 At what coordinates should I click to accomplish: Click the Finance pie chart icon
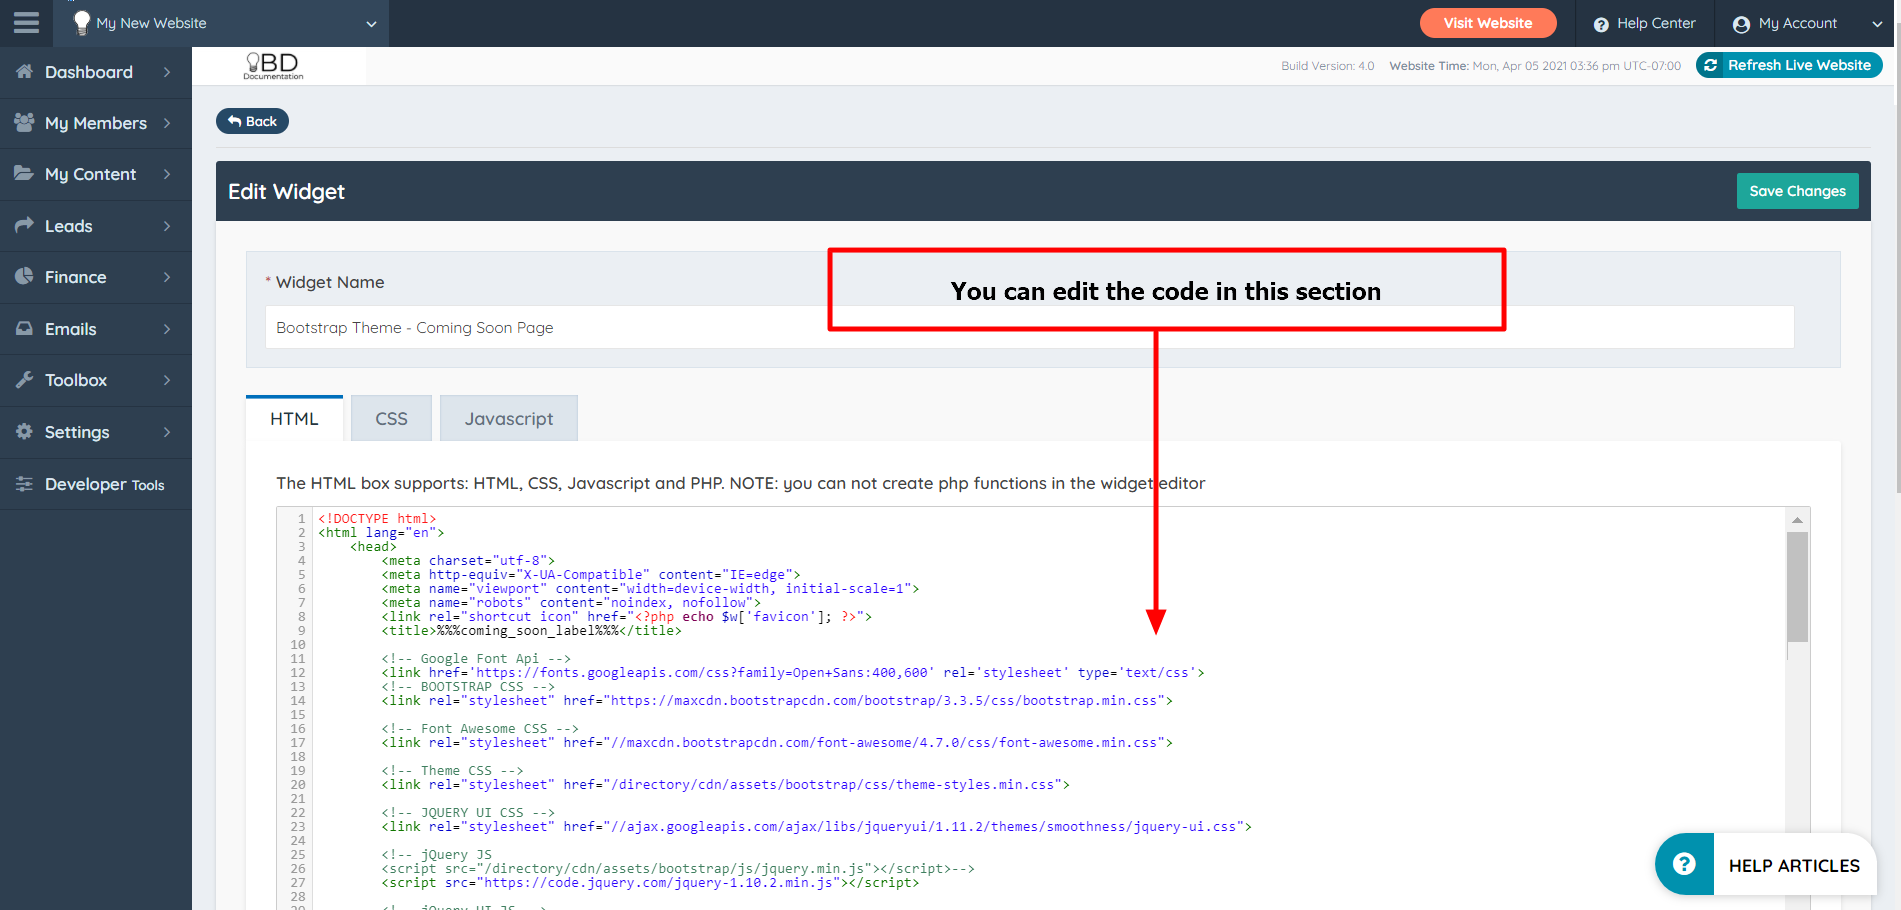point(24,276)
